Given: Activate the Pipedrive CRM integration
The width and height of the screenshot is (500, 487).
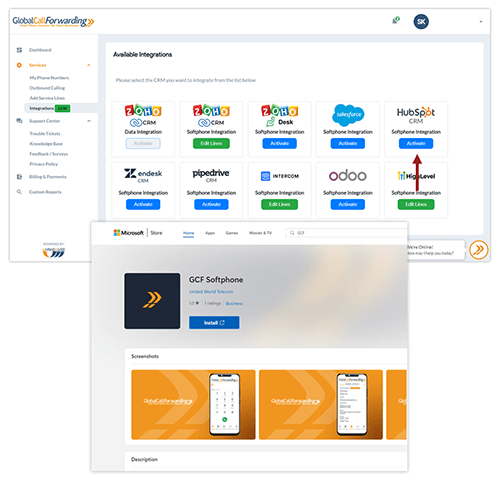Looking at the screenshot, I should (x=211, y=204).
